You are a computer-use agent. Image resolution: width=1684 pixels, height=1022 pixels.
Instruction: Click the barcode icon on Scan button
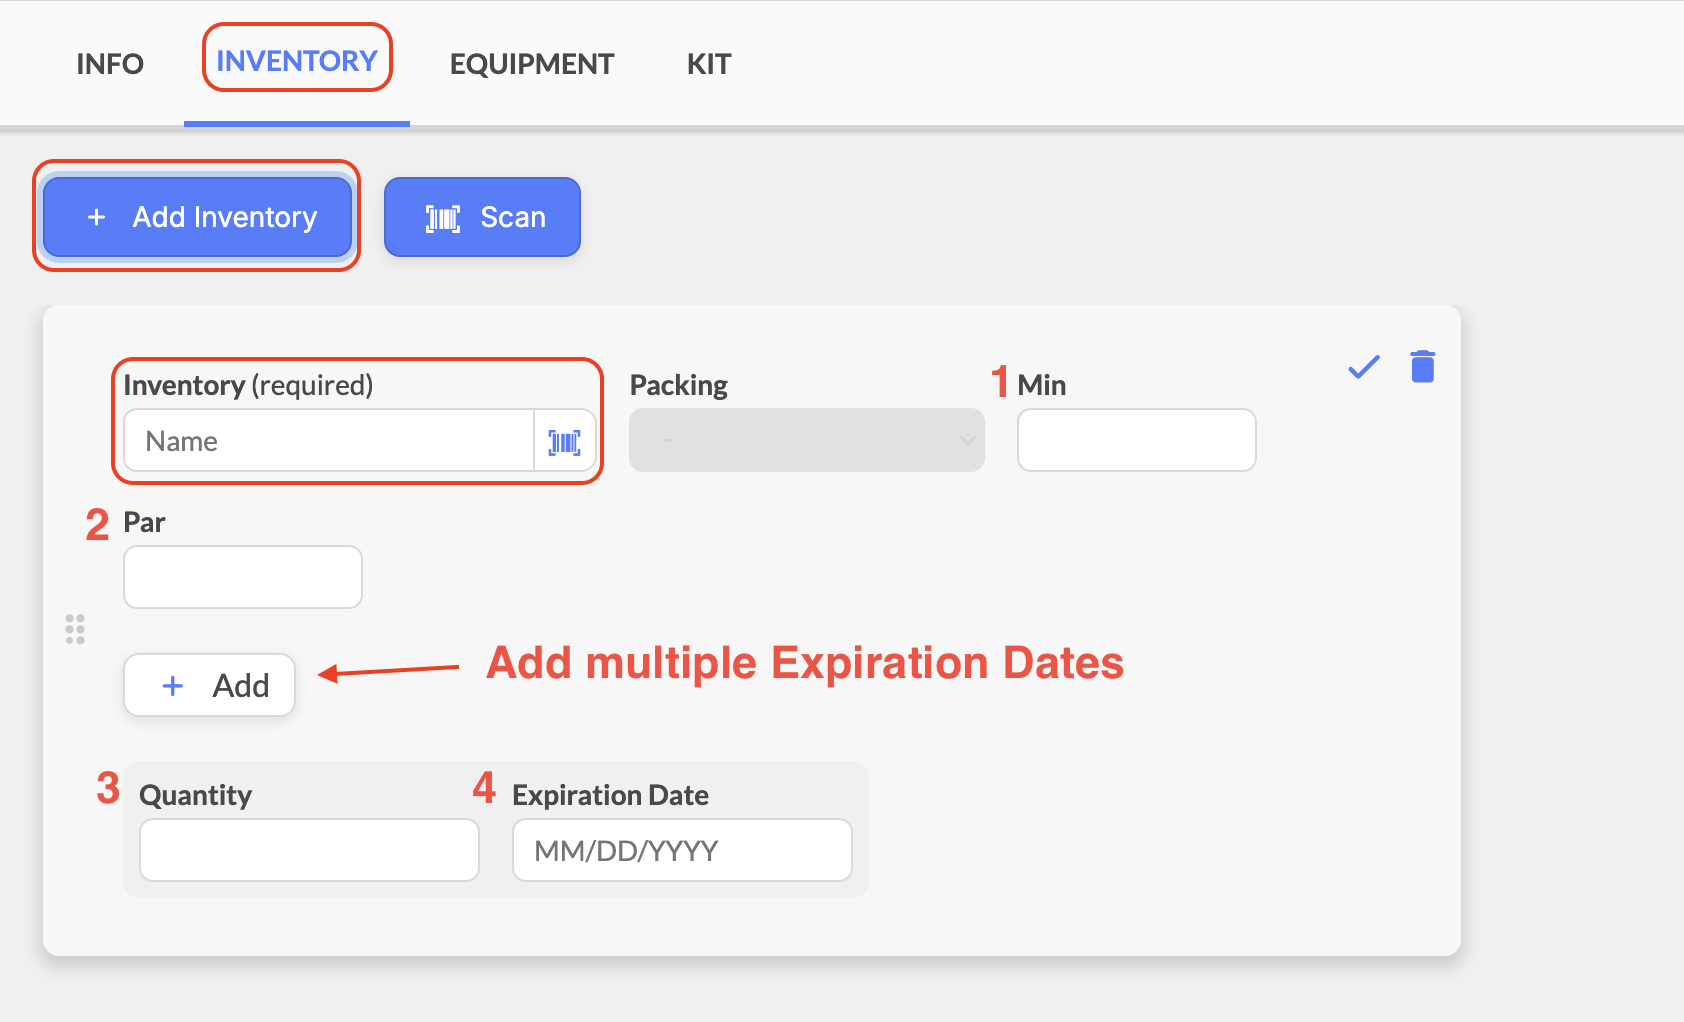443,218
